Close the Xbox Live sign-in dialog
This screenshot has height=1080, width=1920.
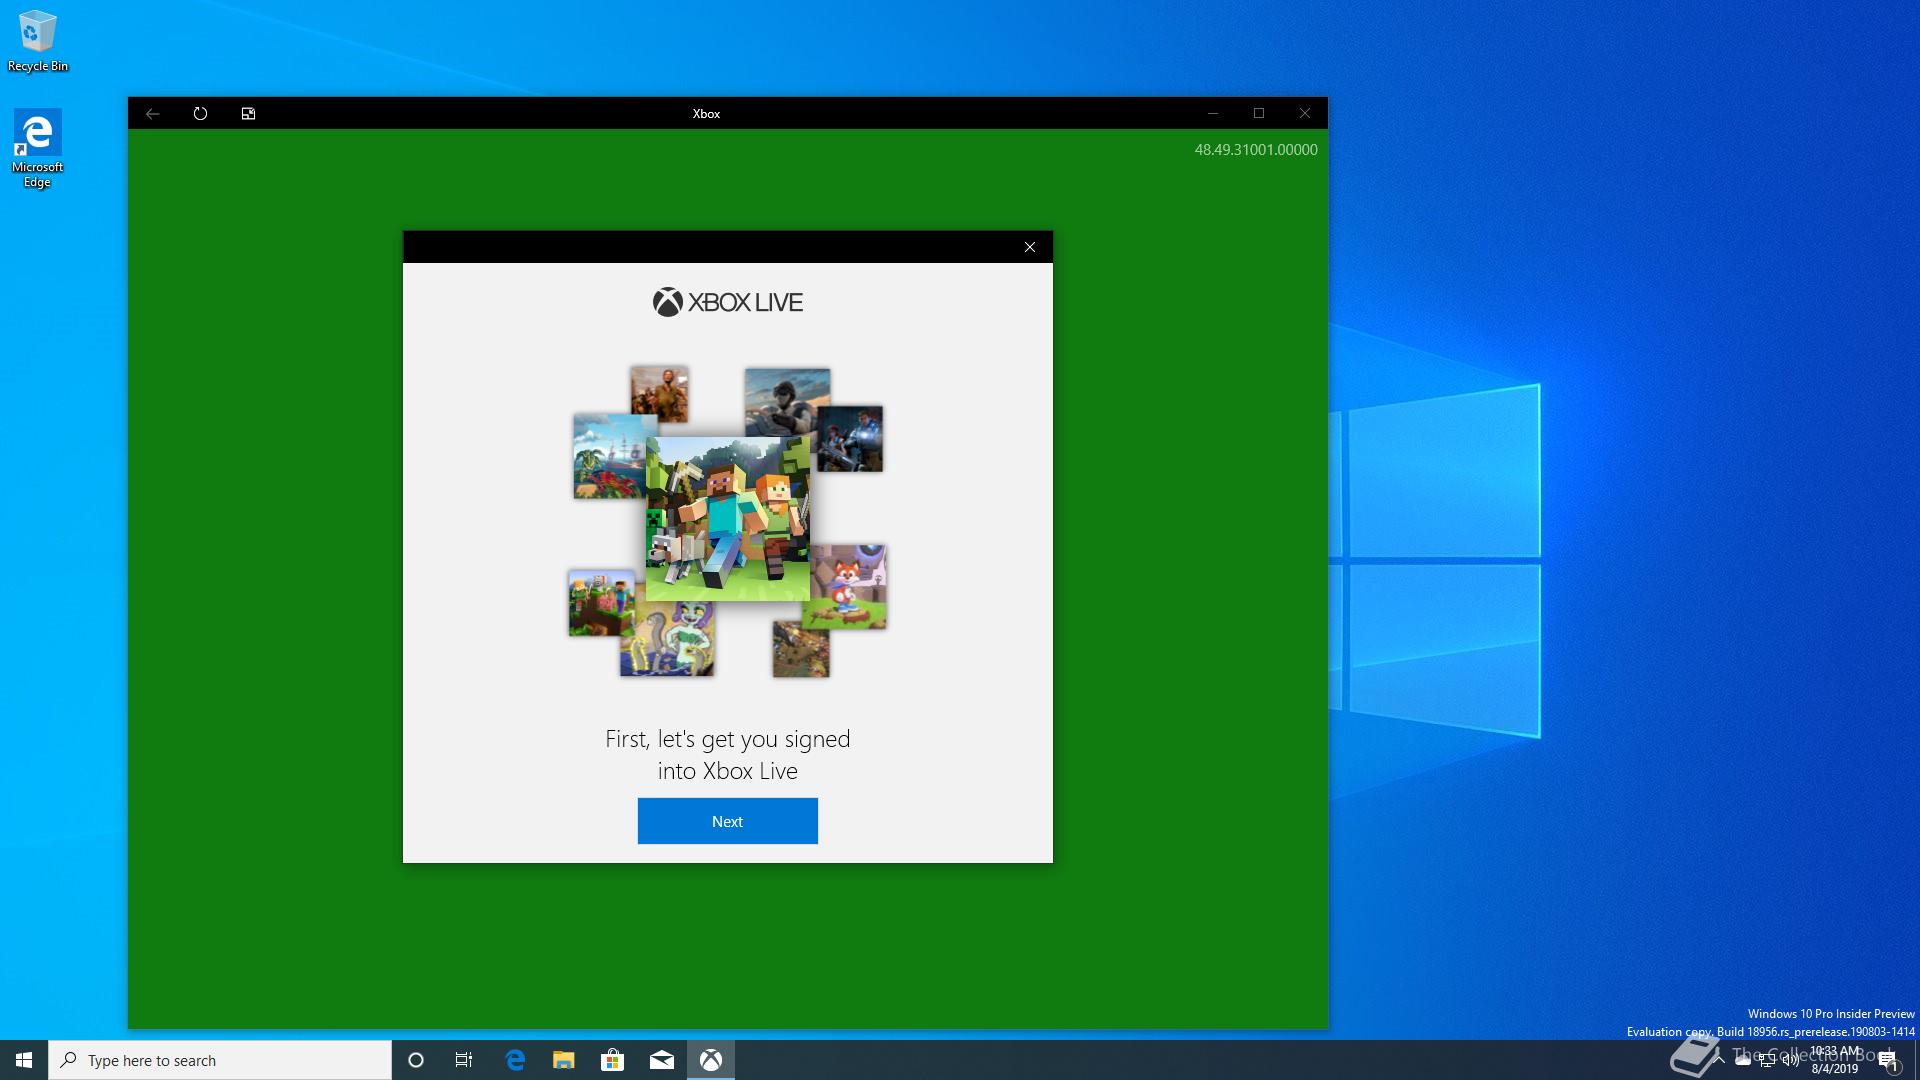pyautogui.click(x=1029, y=247)
